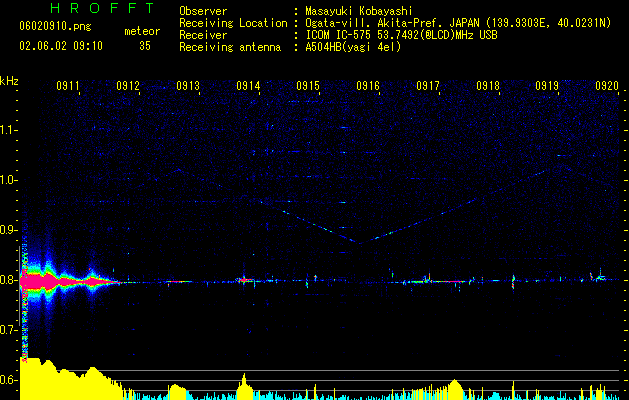Click the A504HB(yagi 4el) antenna text
The image size is (629, 400).
(x=353, y=47)
